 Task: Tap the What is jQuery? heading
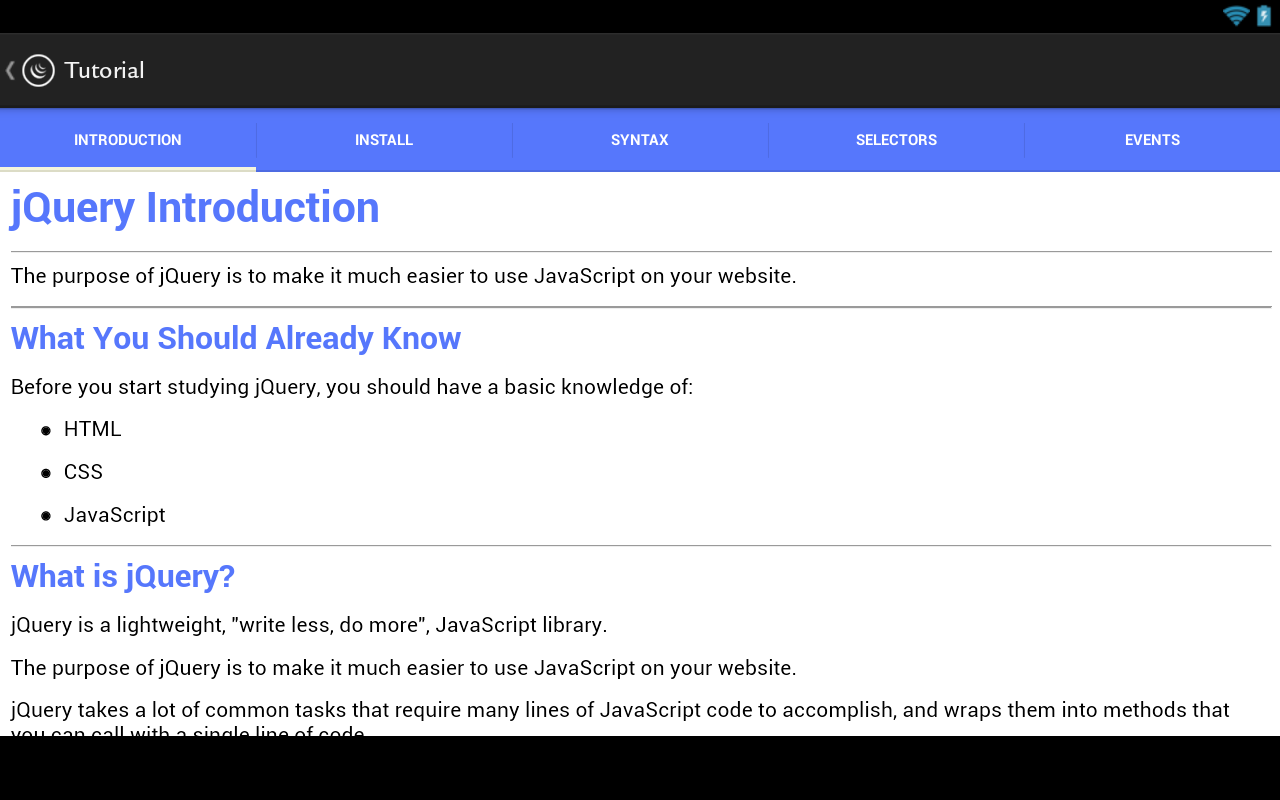pyautogui.click(x=123, y=576)
